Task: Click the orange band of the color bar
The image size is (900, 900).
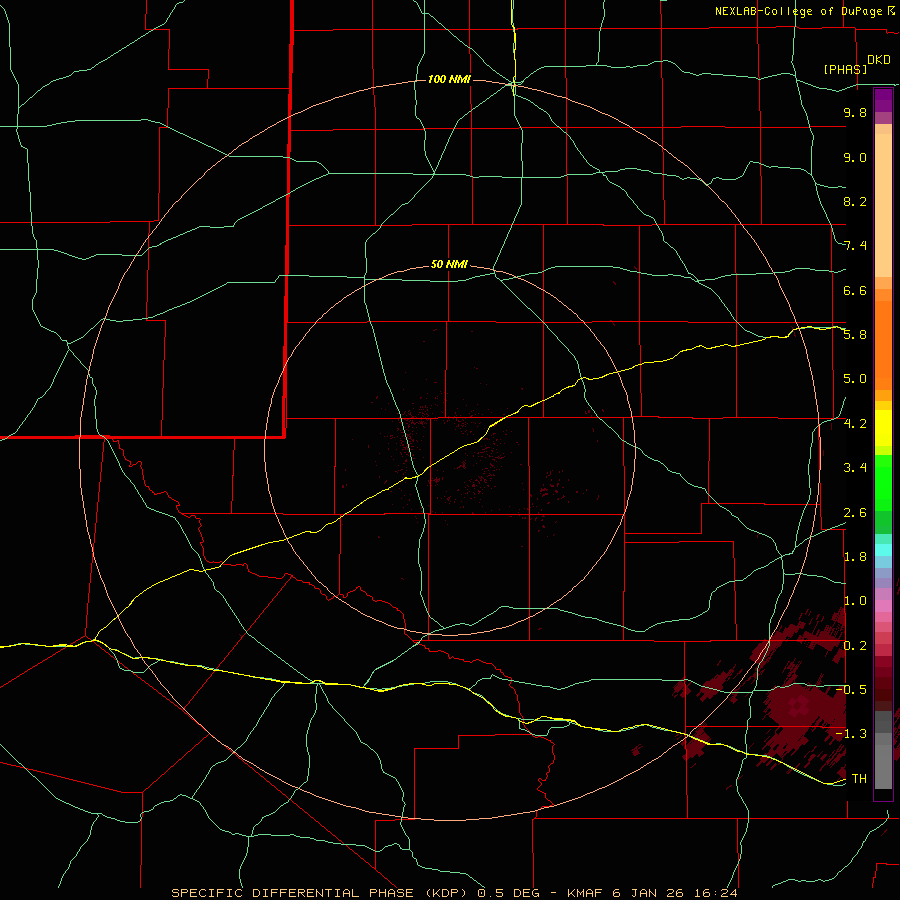Action: 883,344
